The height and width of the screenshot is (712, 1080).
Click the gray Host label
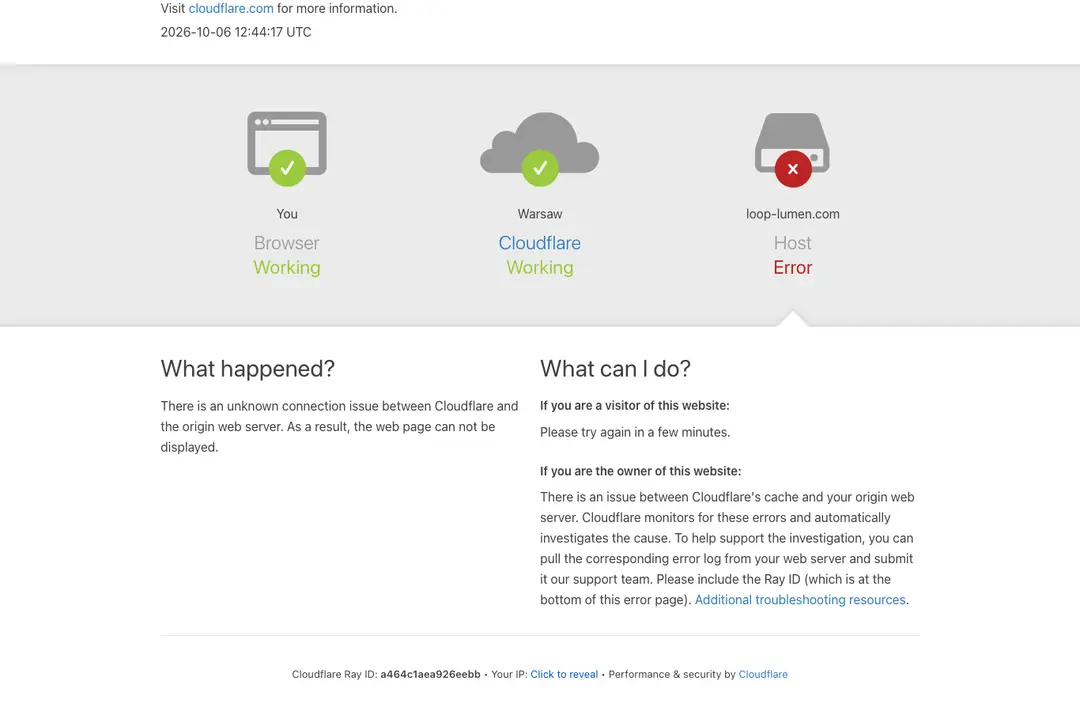792,243
